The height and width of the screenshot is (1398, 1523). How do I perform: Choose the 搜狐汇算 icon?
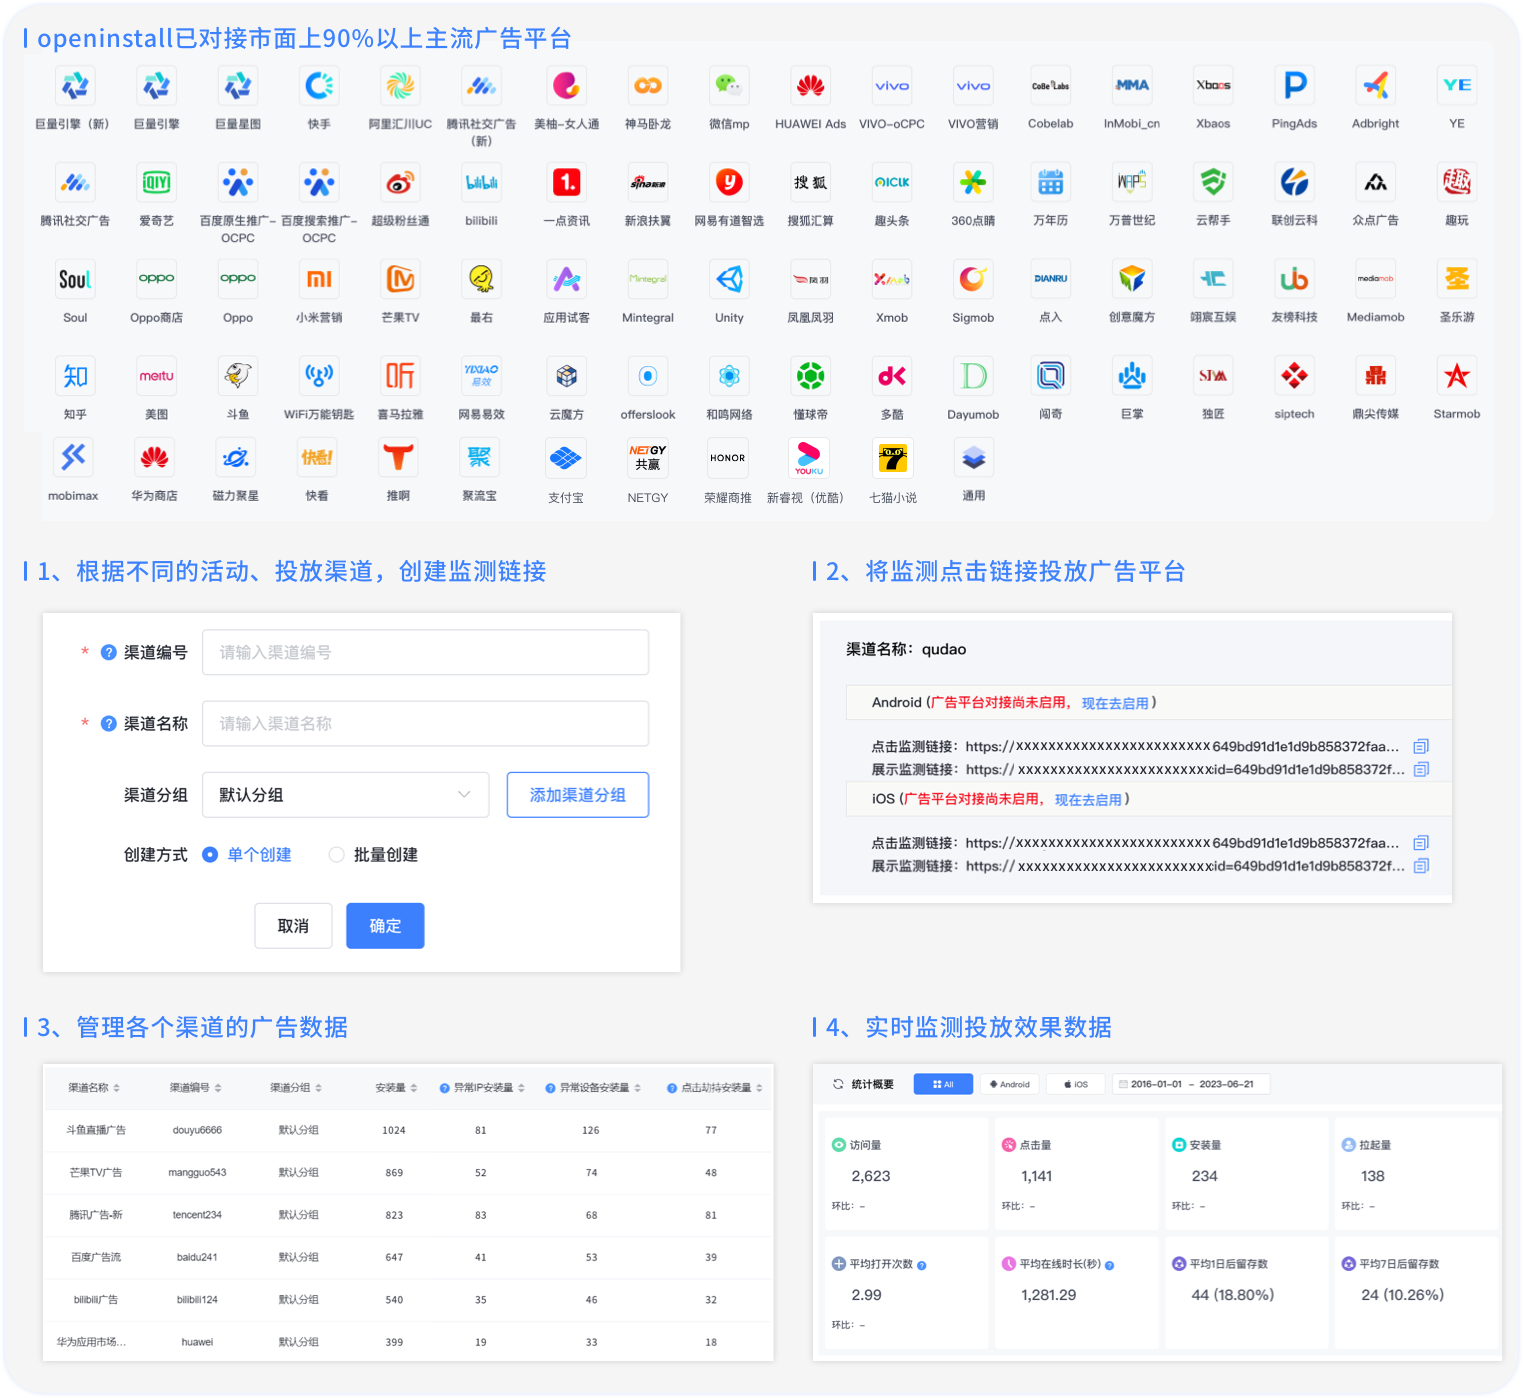810,183
